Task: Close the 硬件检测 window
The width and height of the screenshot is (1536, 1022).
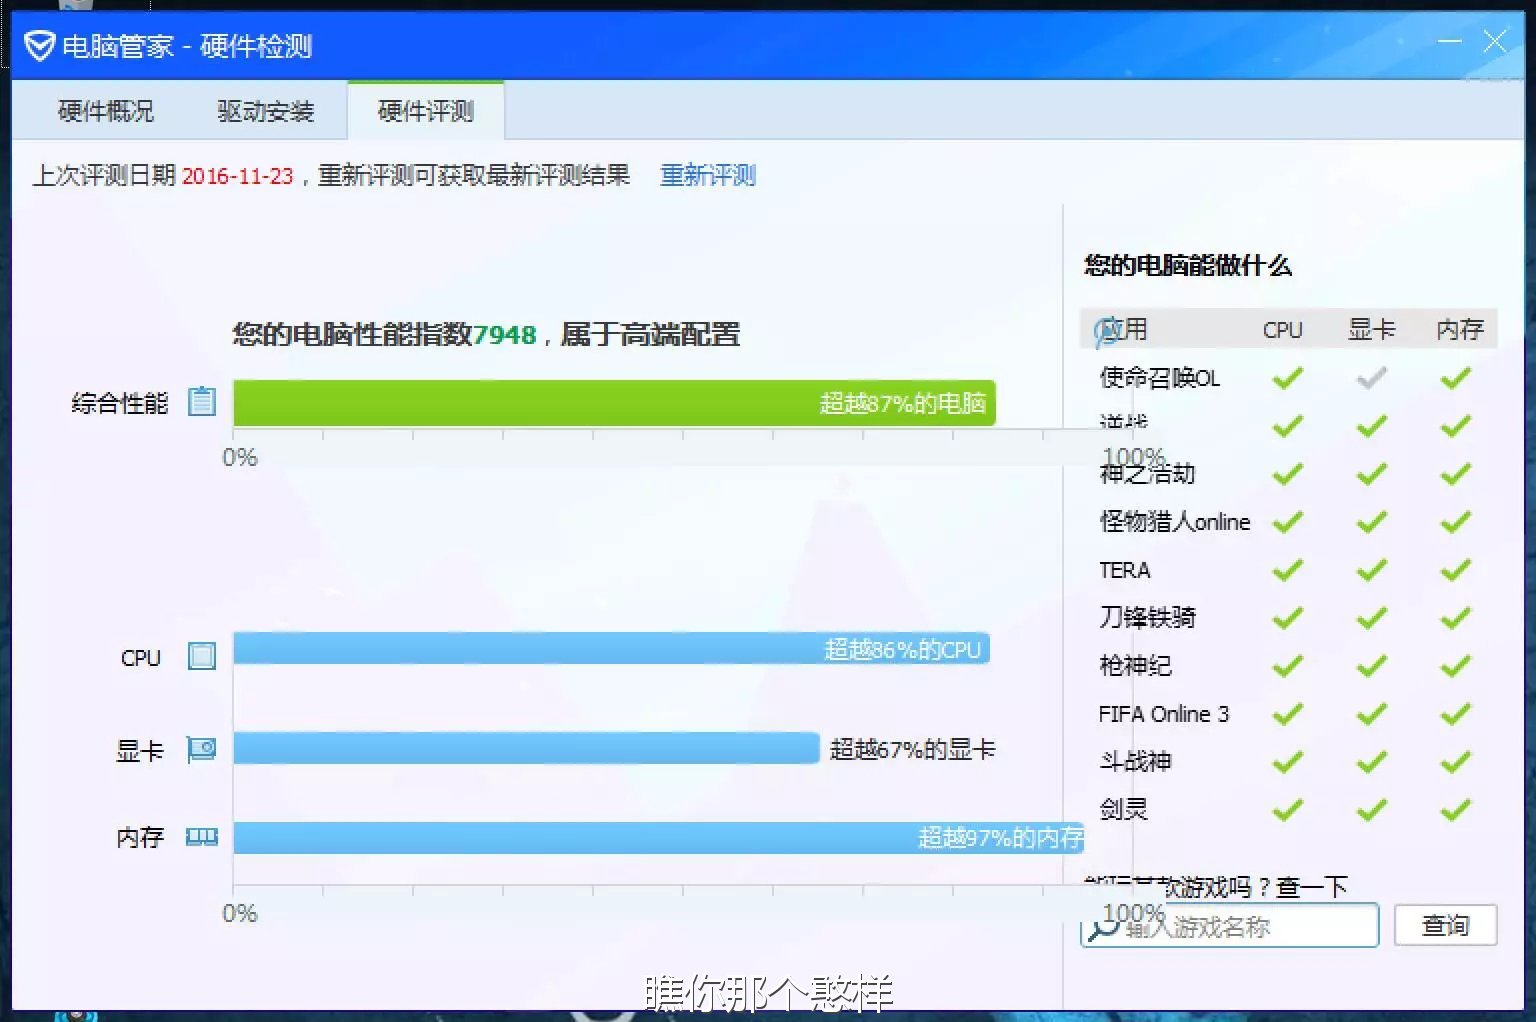Action: pyautogui.click(x=1495, y=42)
